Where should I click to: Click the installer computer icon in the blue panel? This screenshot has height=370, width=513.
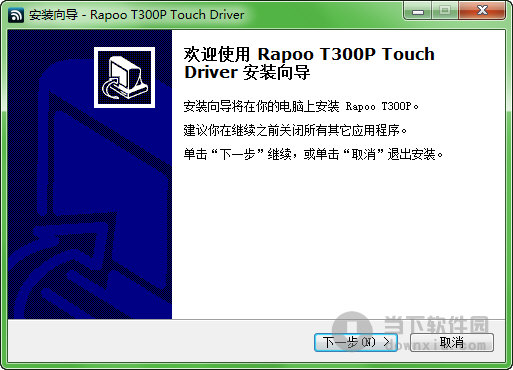click(124, 77)
